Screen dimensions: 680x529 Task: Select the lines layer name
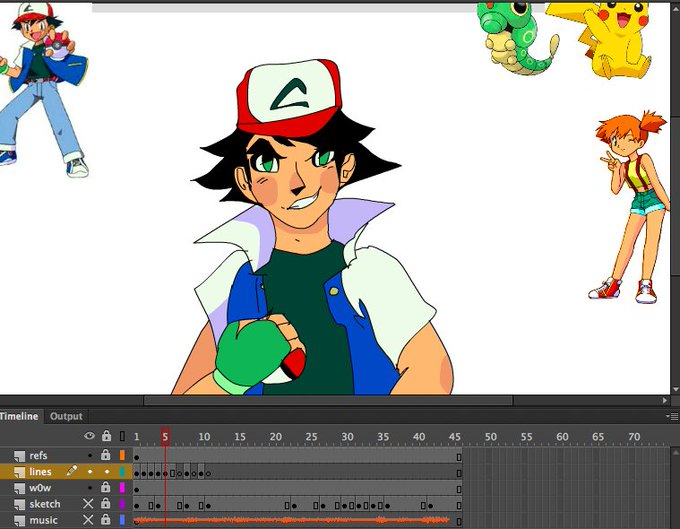(x=40, y=471)
